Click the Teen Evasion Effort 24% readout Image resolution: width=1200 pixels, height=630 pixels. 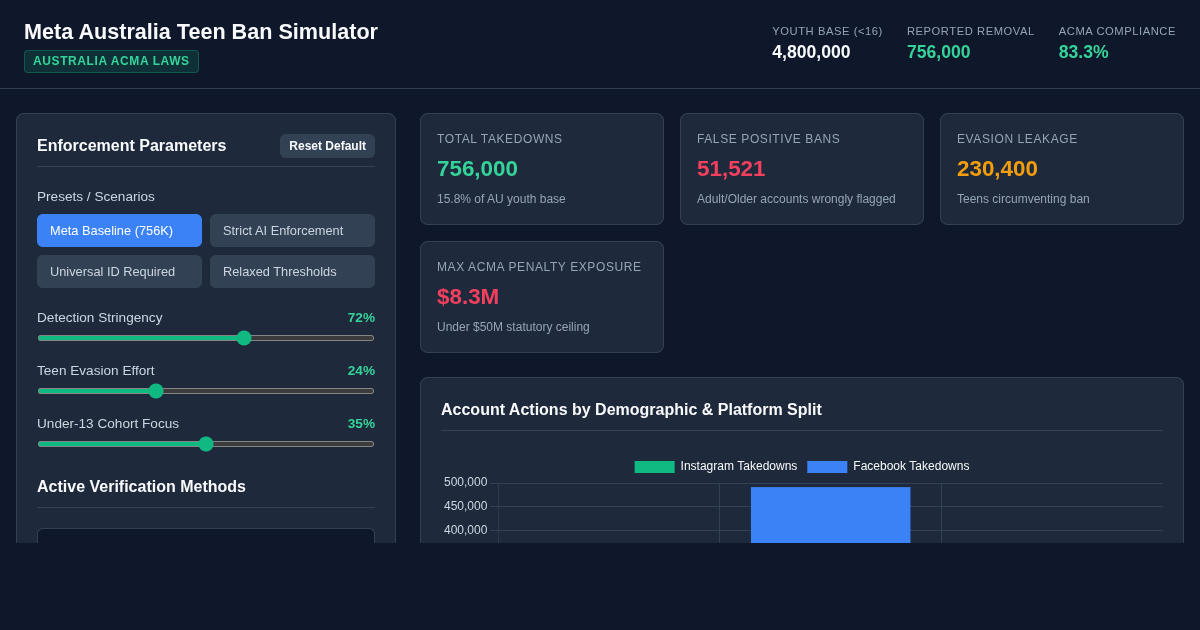pyautogui.click(x=361, y=370)
